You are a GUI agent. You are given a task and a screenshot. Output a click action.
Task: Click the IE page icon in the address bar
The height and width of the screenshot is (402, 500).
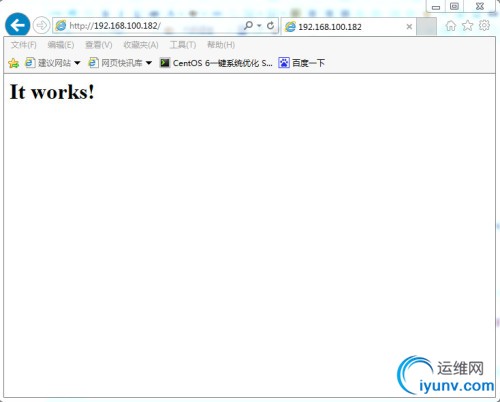(61, 25)
